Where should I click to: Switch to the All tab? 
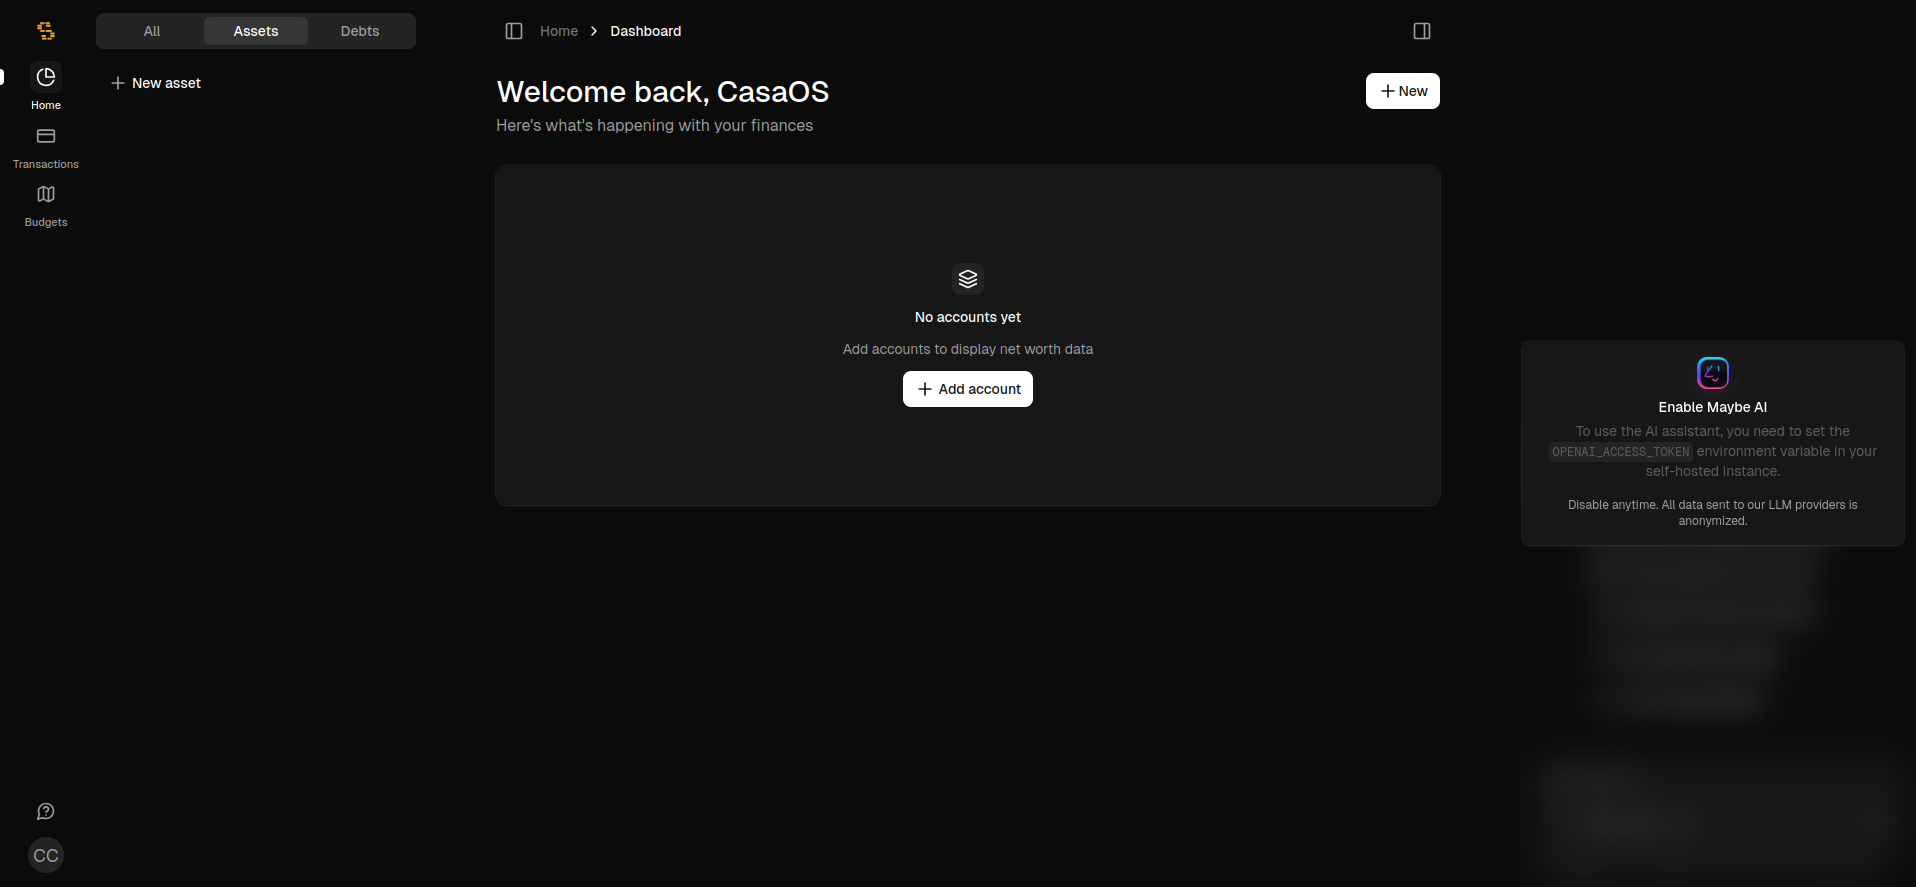pyautogui.click(x=152, y=31)
